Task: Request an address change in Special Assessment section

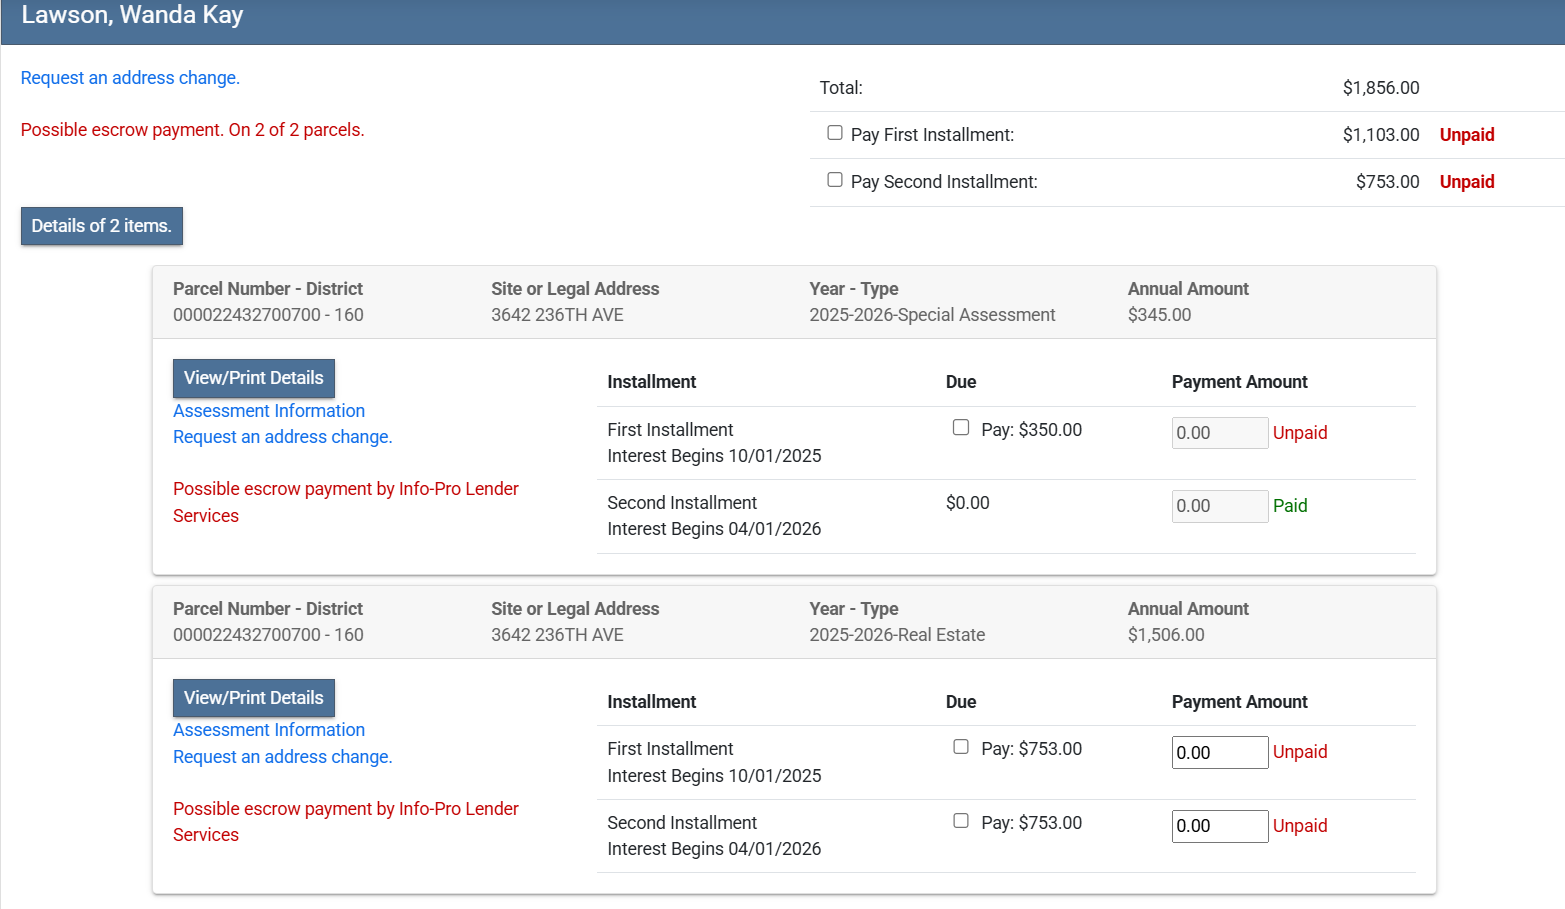Action: (282, 437)
